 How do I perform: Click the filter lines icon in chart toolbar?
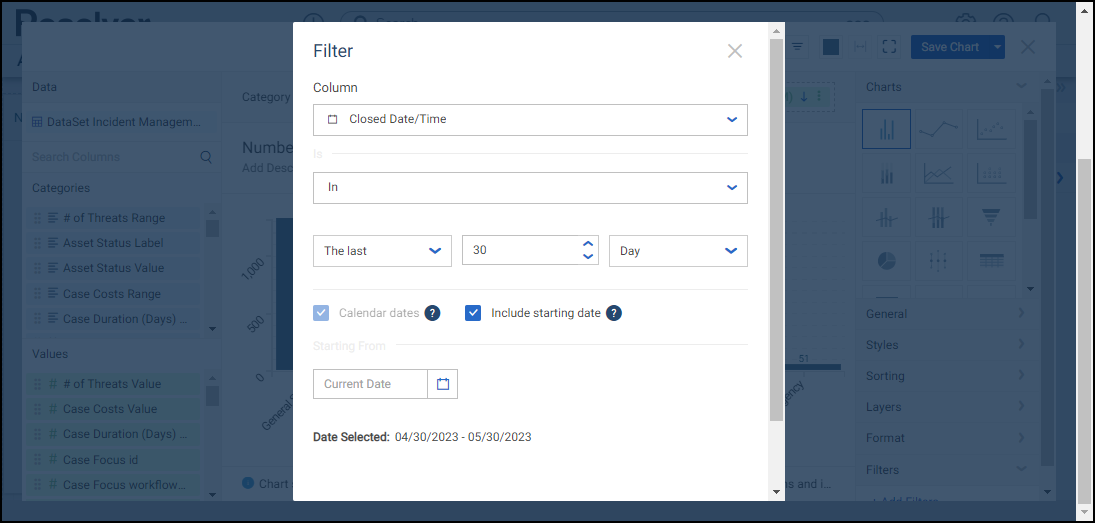(797, 47)
